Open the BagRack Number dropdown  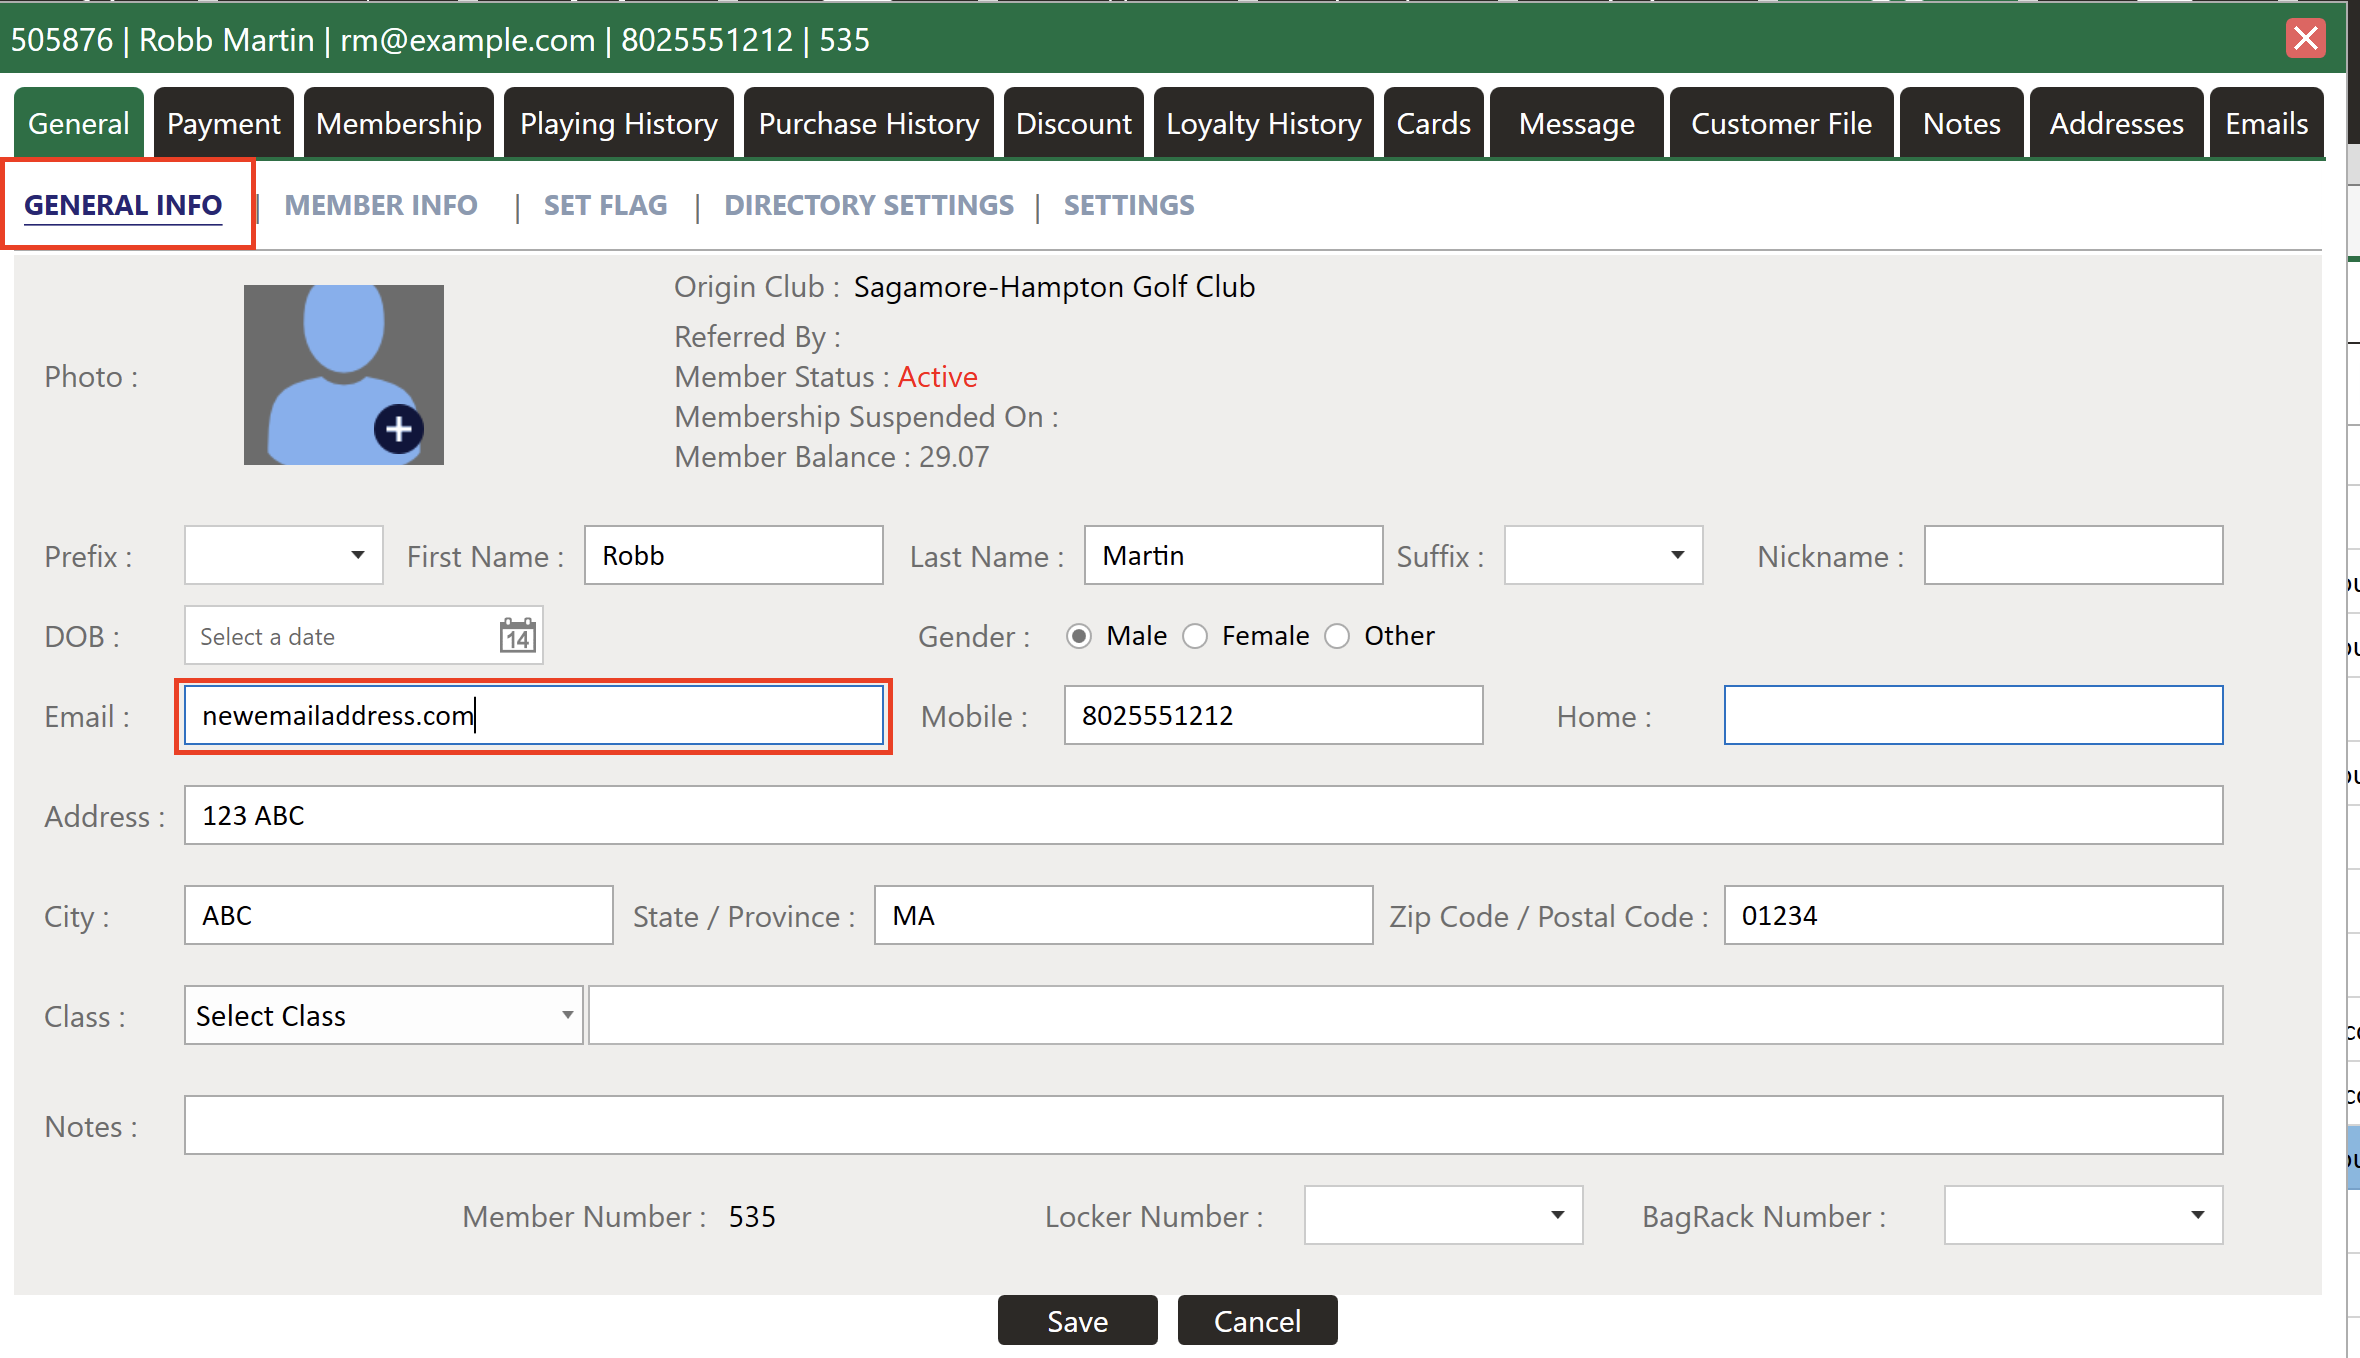(2083, 1215)
